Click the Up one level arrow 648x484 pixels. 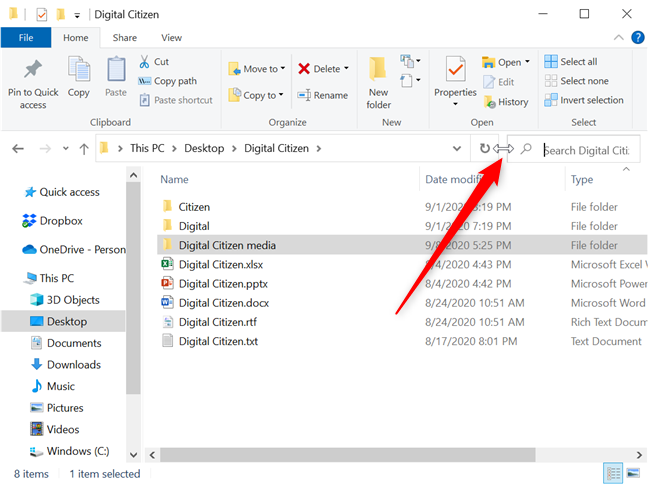pyautogui.click(x=84, y=148)
